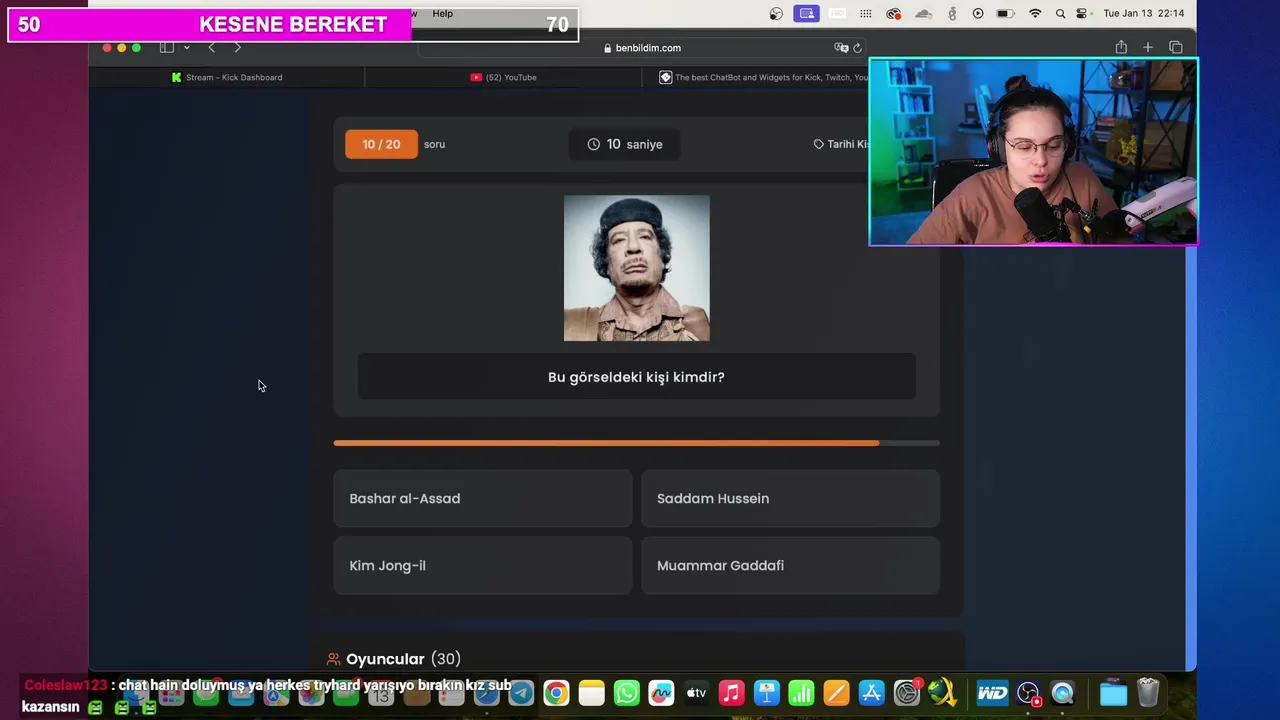Viewport: 1280px width, 720px height.
Task: Go forward in Safari
Action: tap(237, 47)
